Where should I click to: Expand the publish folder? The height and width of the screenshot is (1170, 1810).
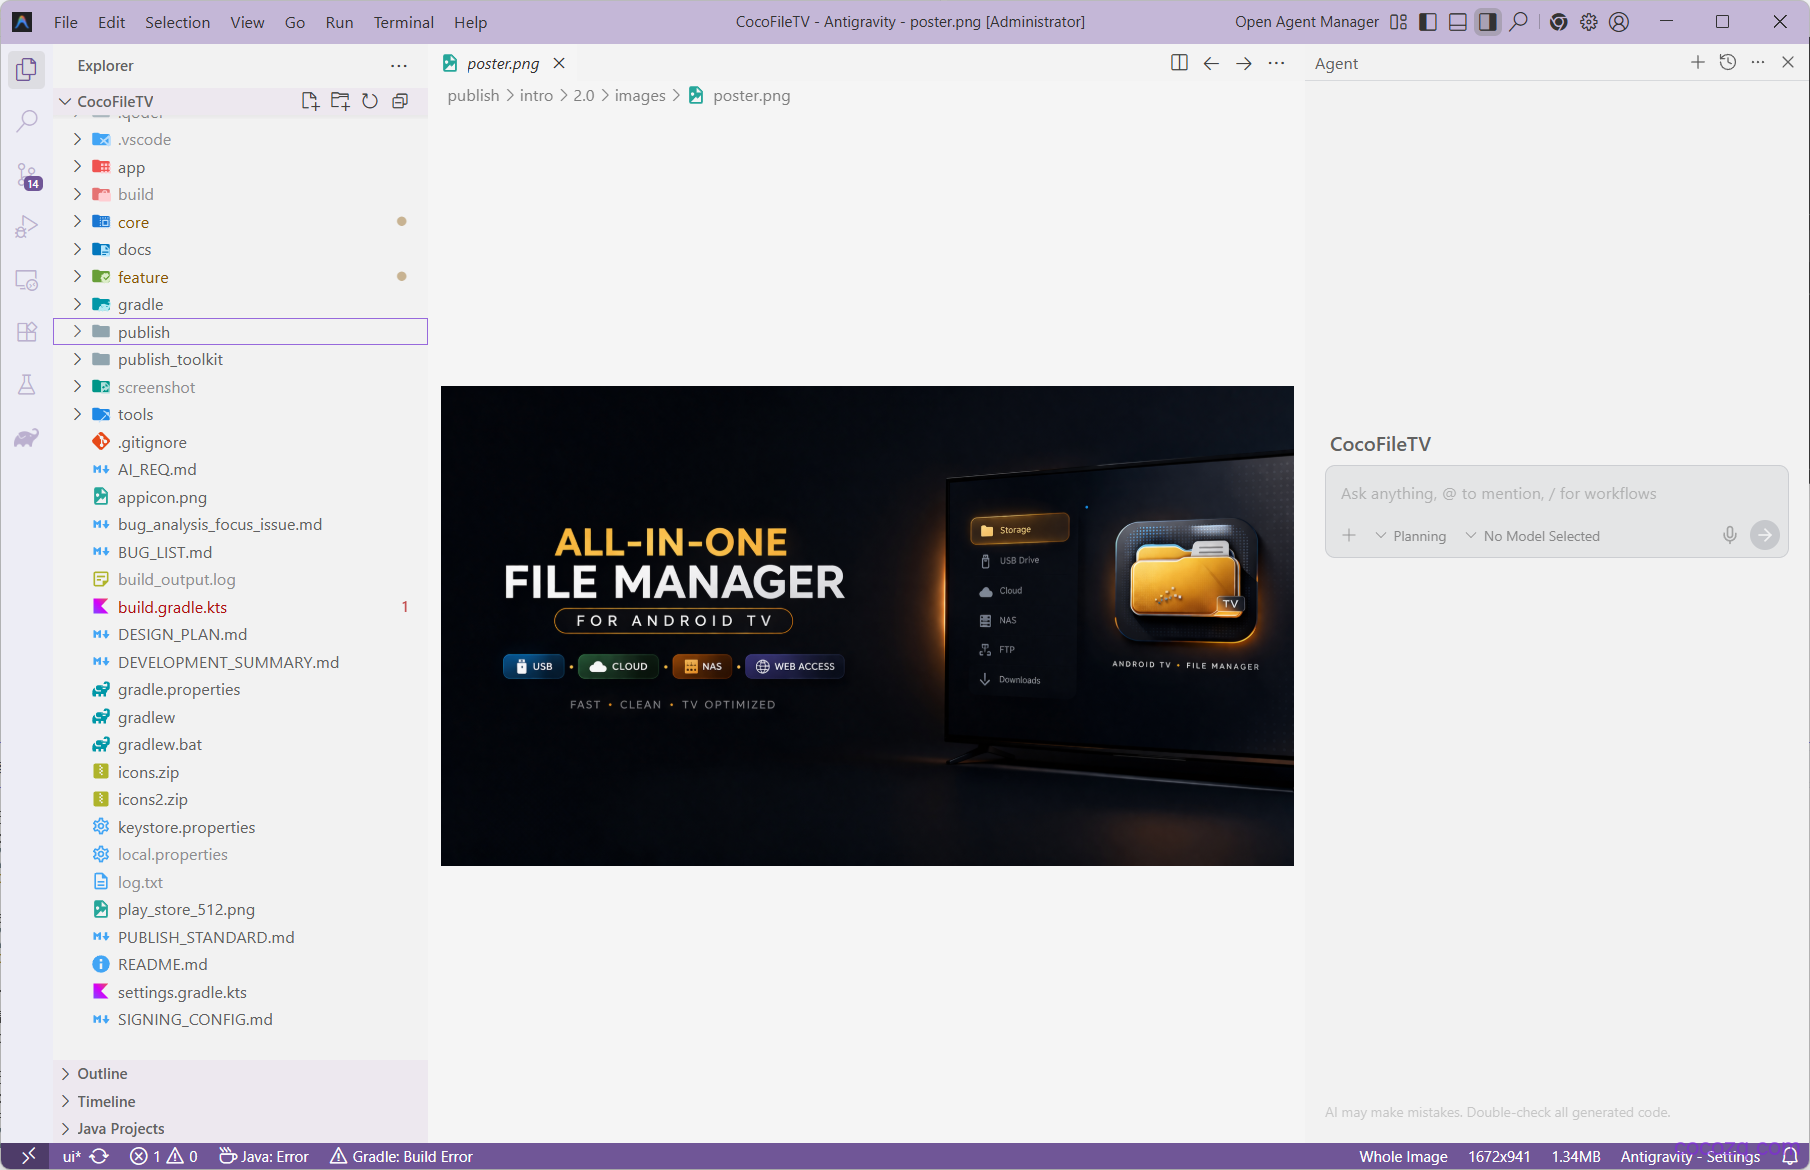(240, 332)
